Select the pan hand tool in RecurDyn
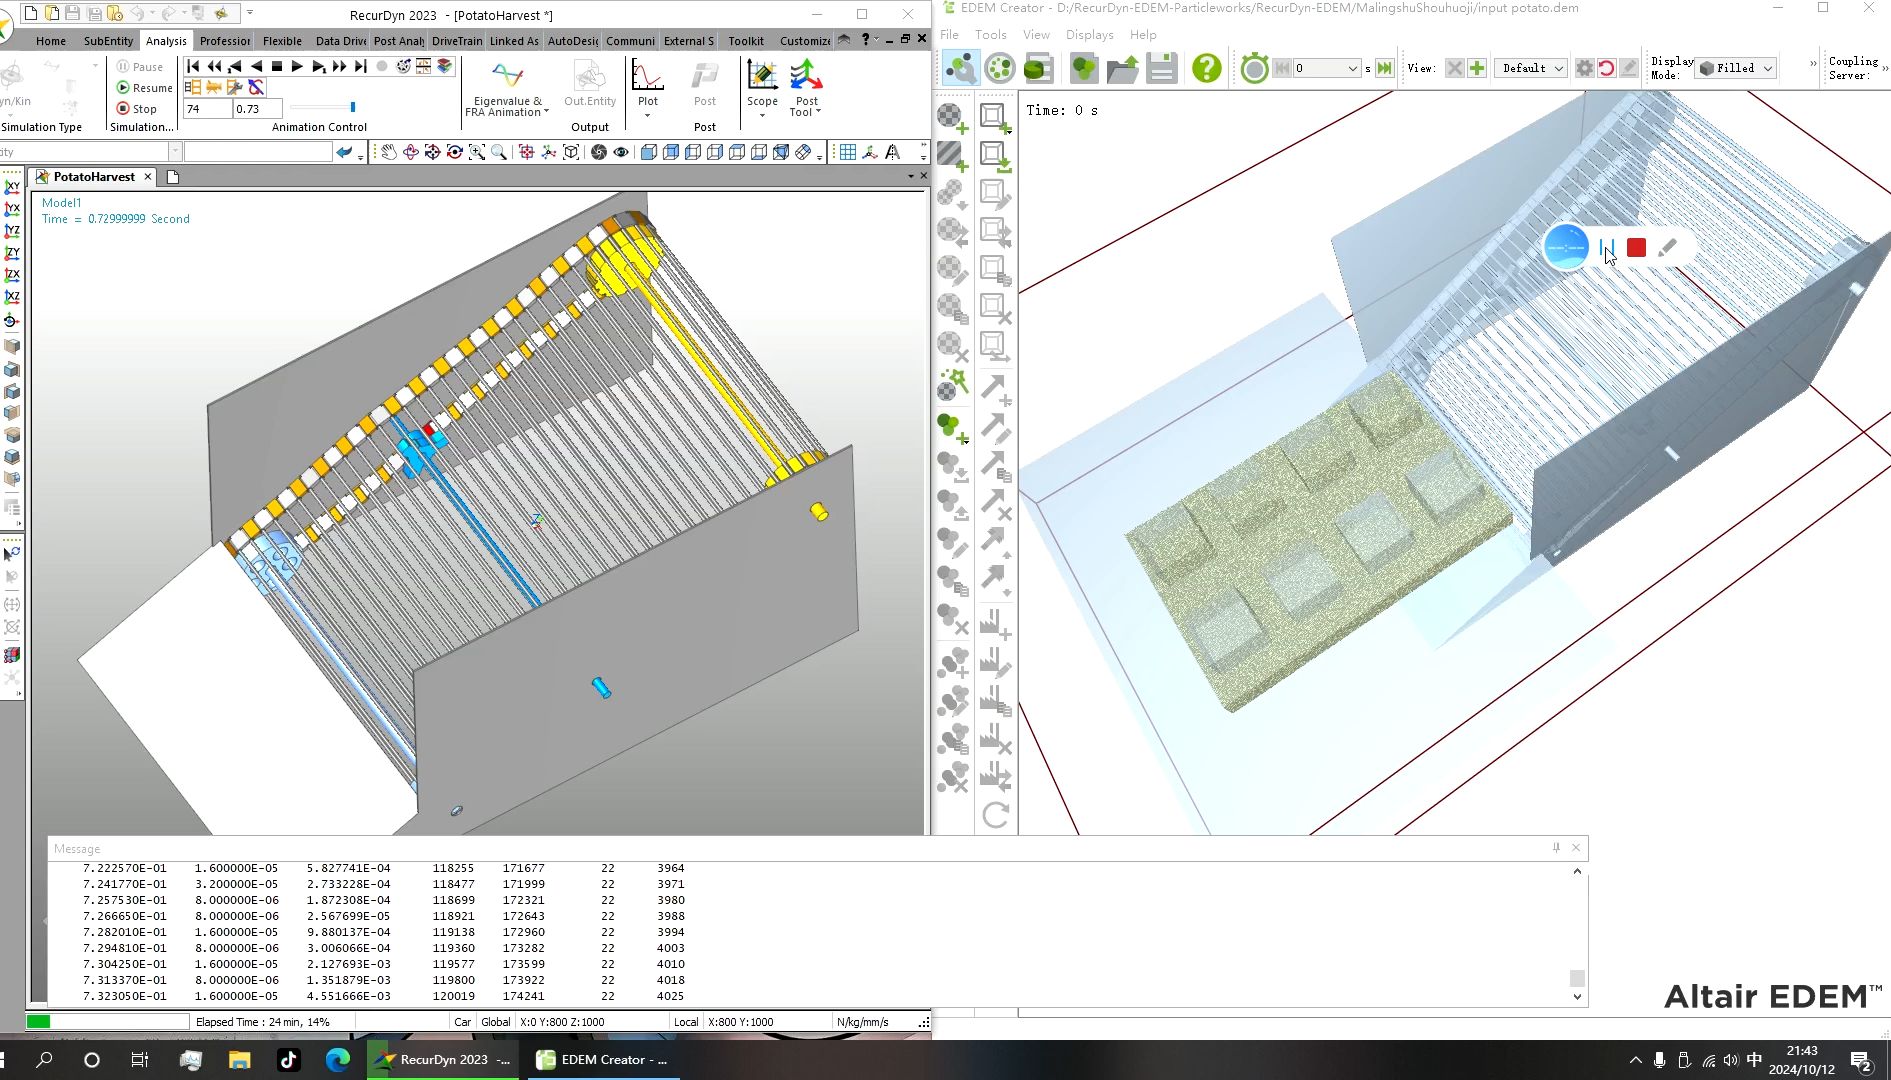1891x1080 pixels. pyautogui.click(x=388, y=152)
